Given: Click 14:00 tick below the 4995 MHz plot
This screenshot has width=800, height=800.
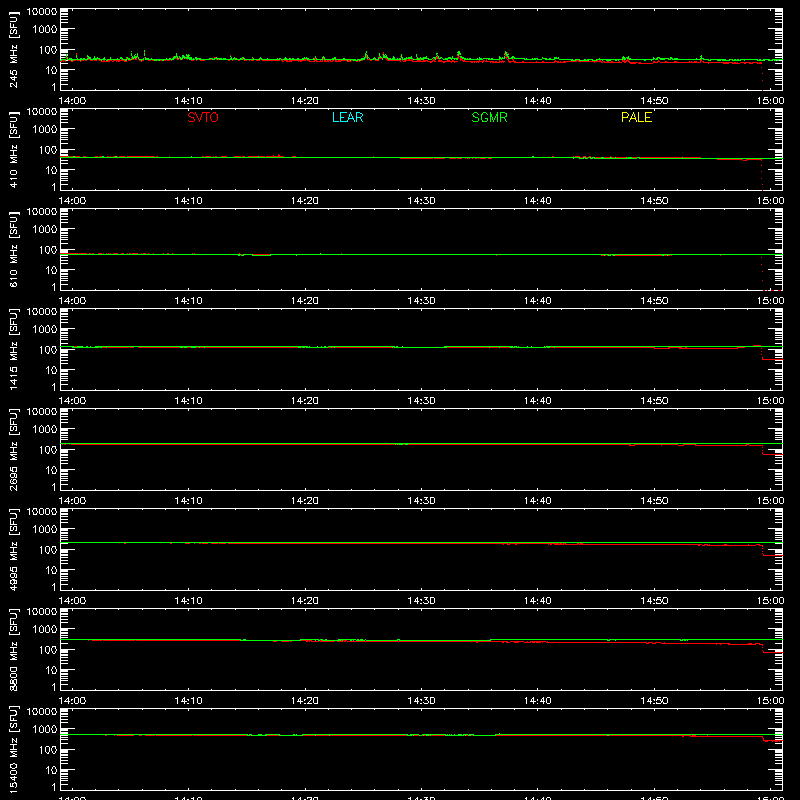Looking at the screenshot, I should [72, 601].
